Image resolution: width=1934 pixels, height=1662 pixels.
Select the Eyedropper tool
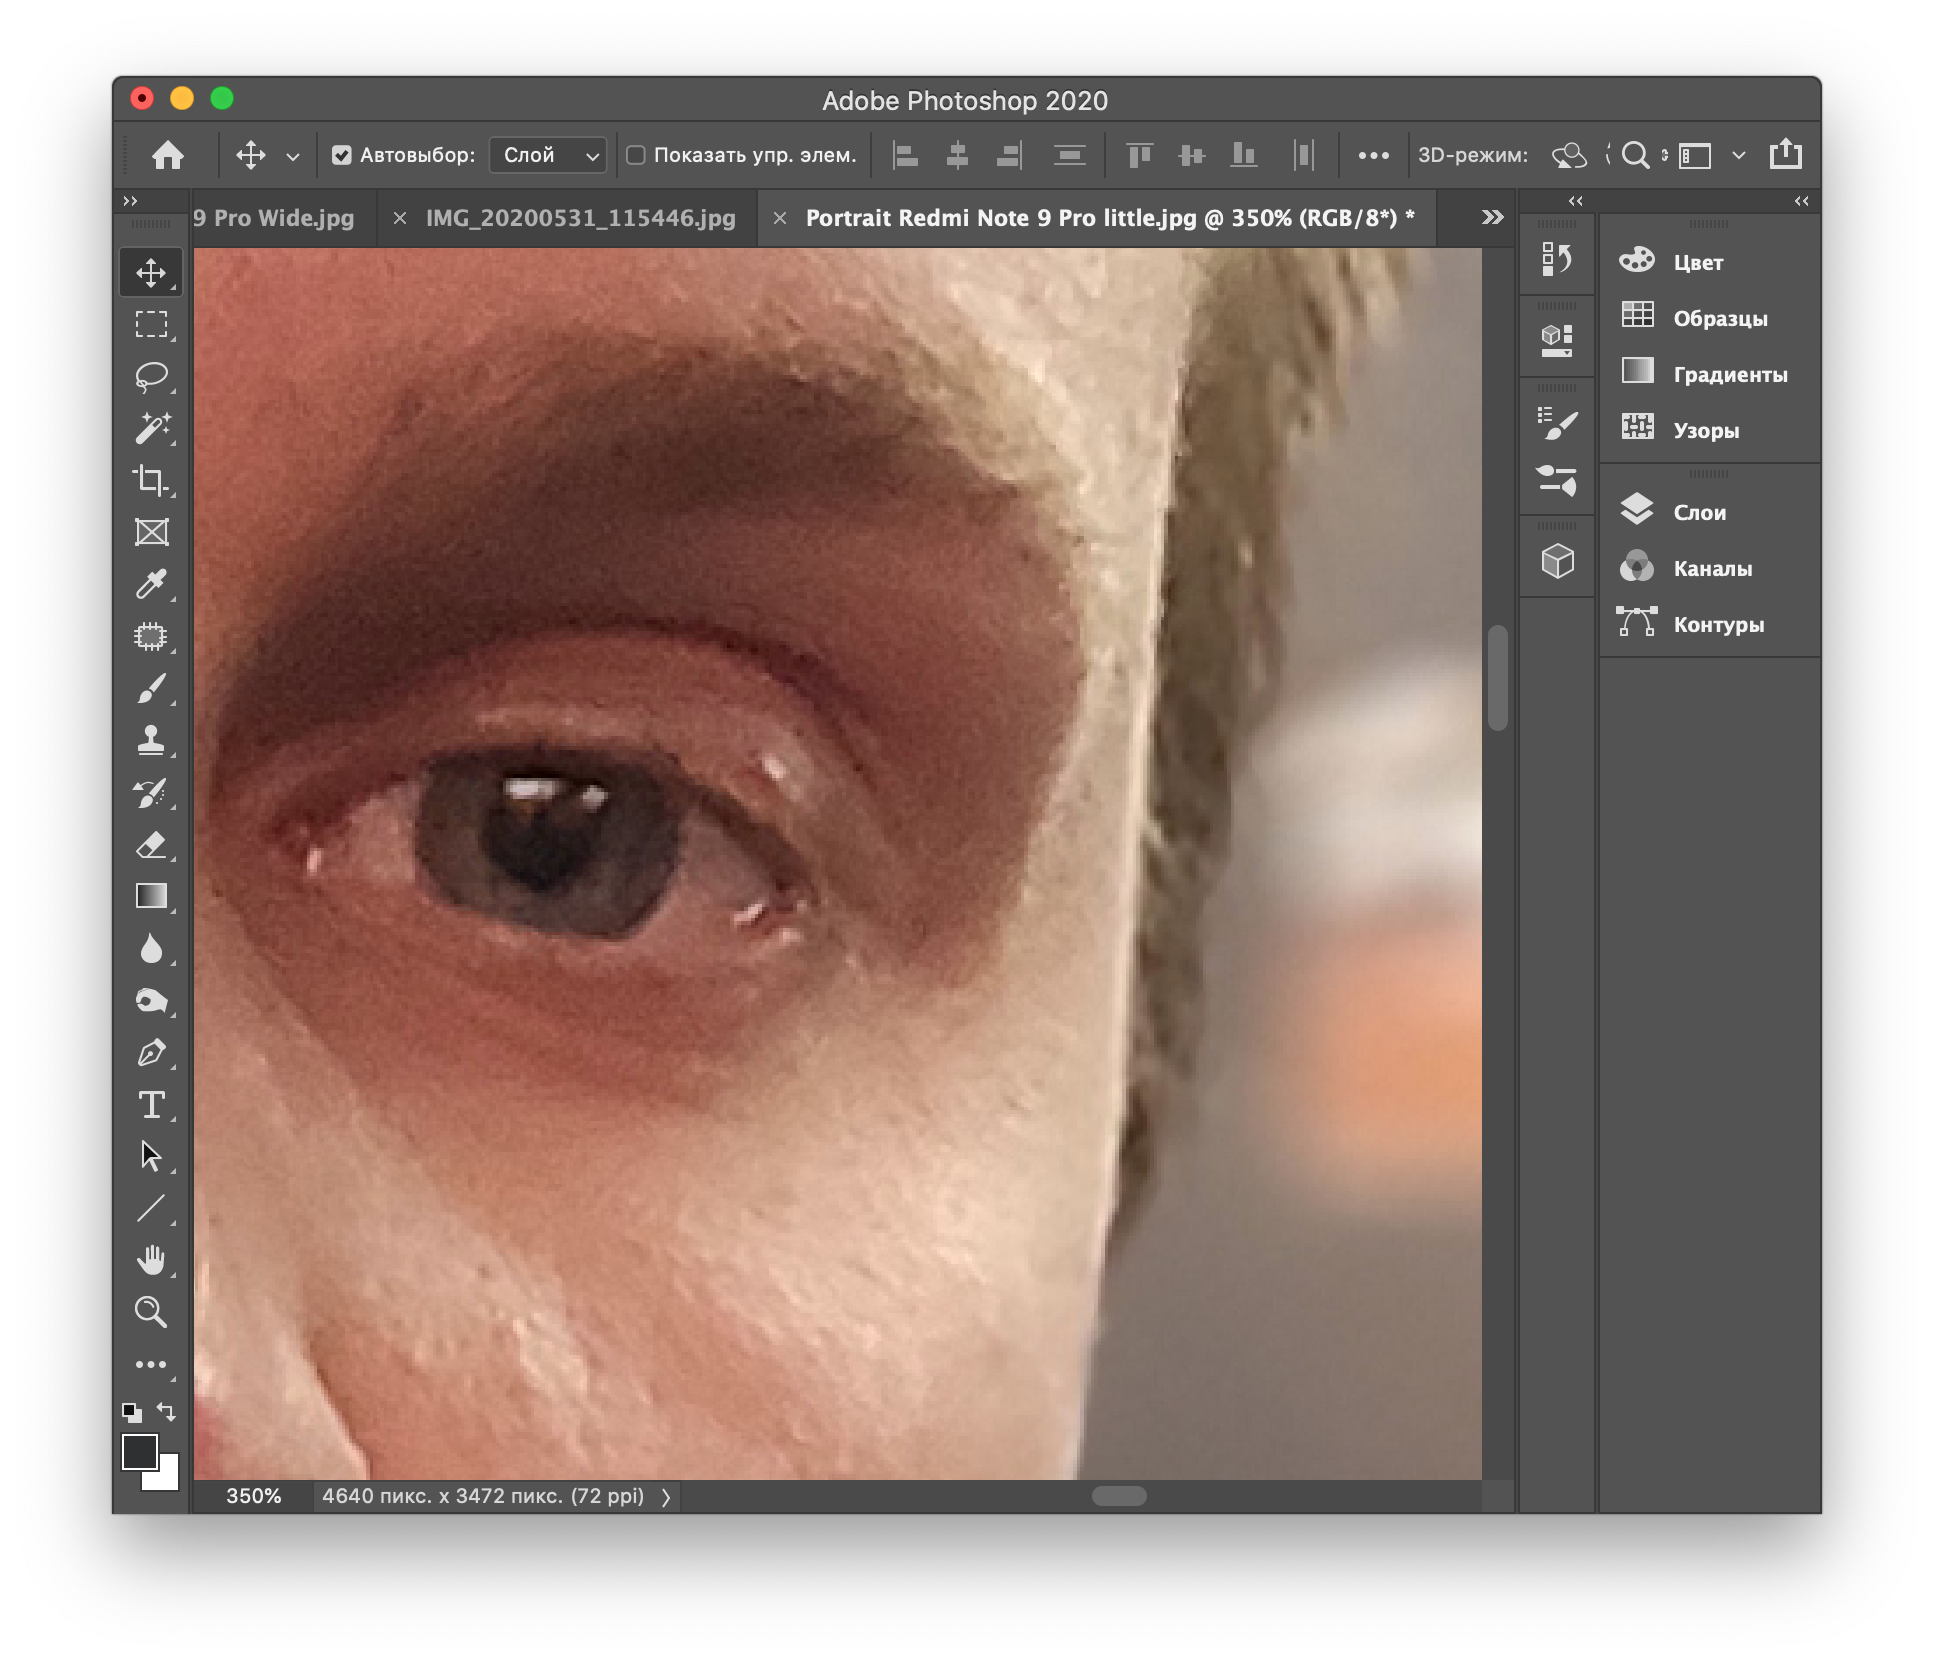(151, 585)
